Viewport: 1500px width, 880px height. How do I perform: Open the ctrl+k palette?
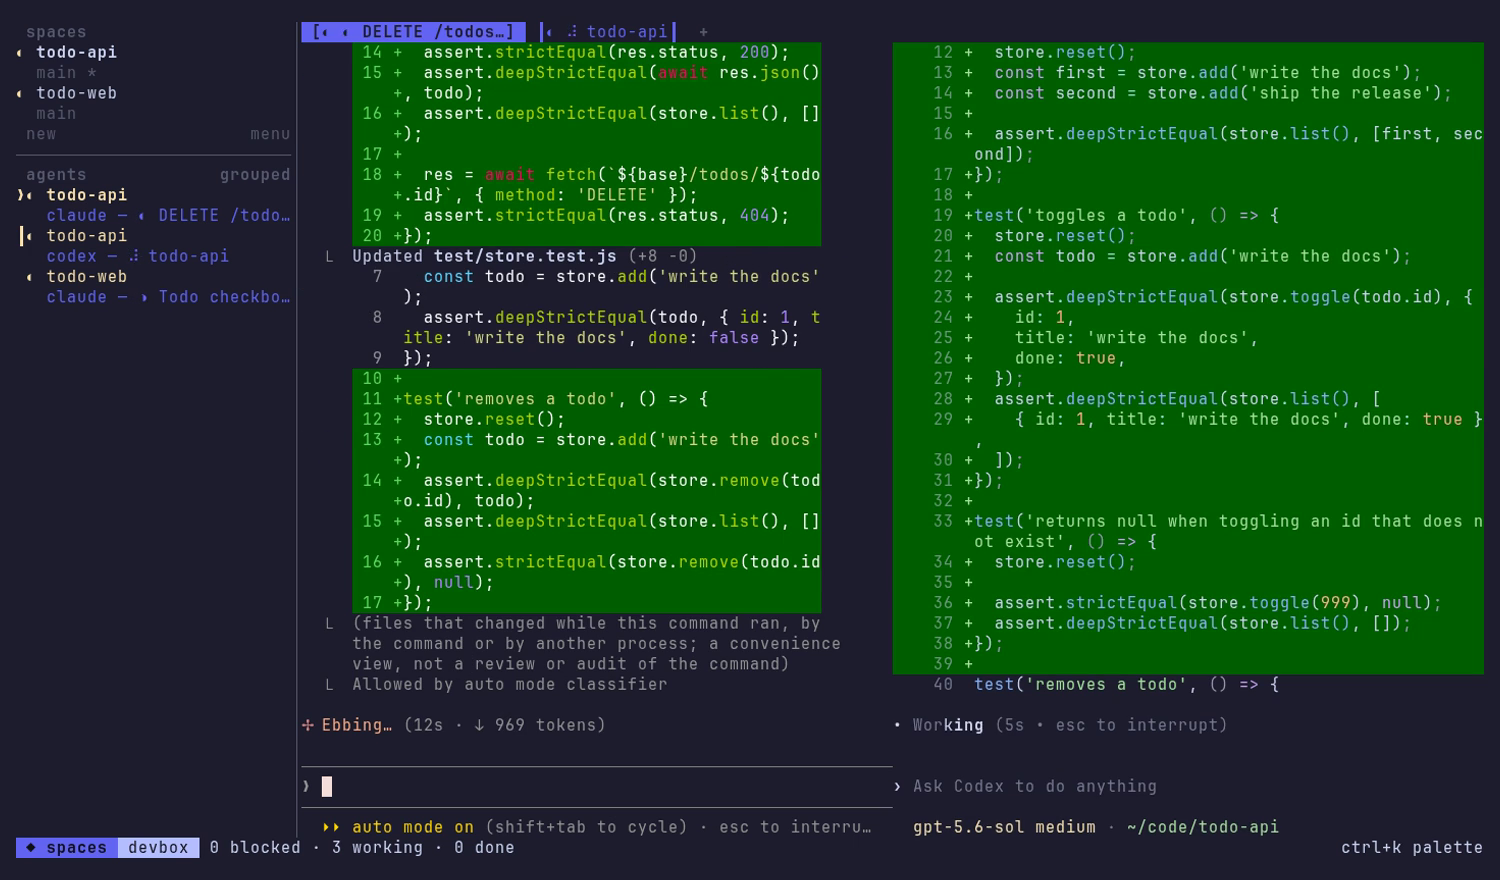(x=1412, y=847)
